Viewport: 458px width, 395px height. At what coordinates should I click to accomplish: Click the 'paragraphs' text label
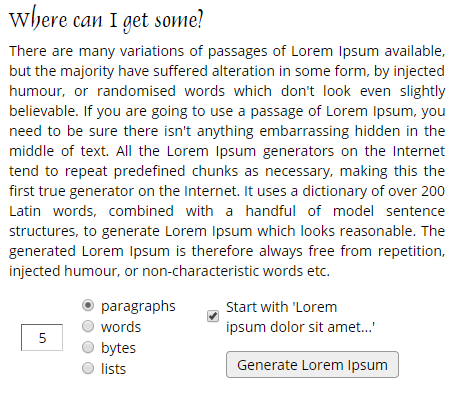138,307
